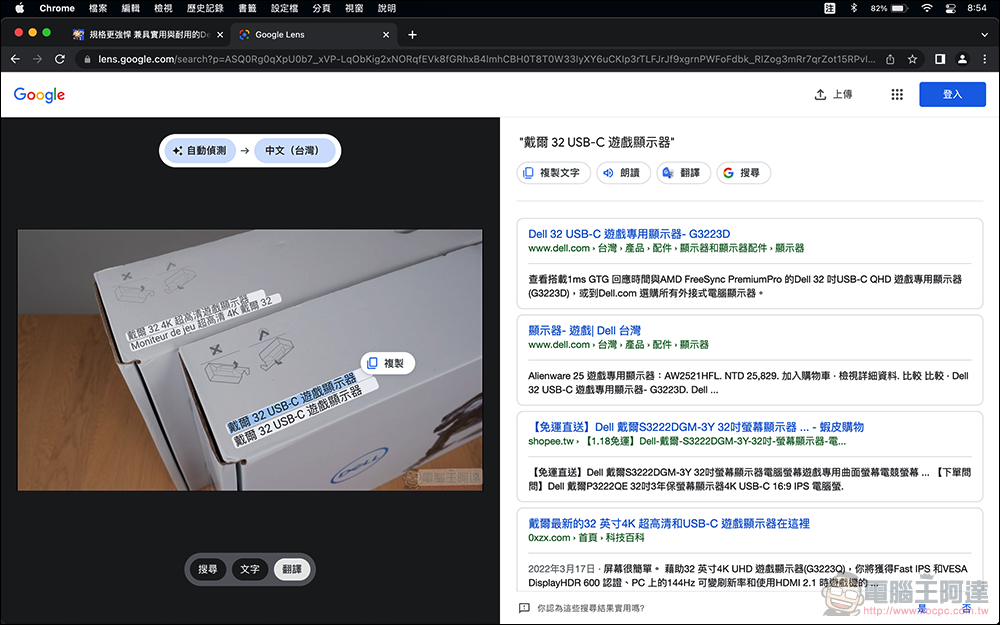Open the tab search dropdown arrow

985,34
